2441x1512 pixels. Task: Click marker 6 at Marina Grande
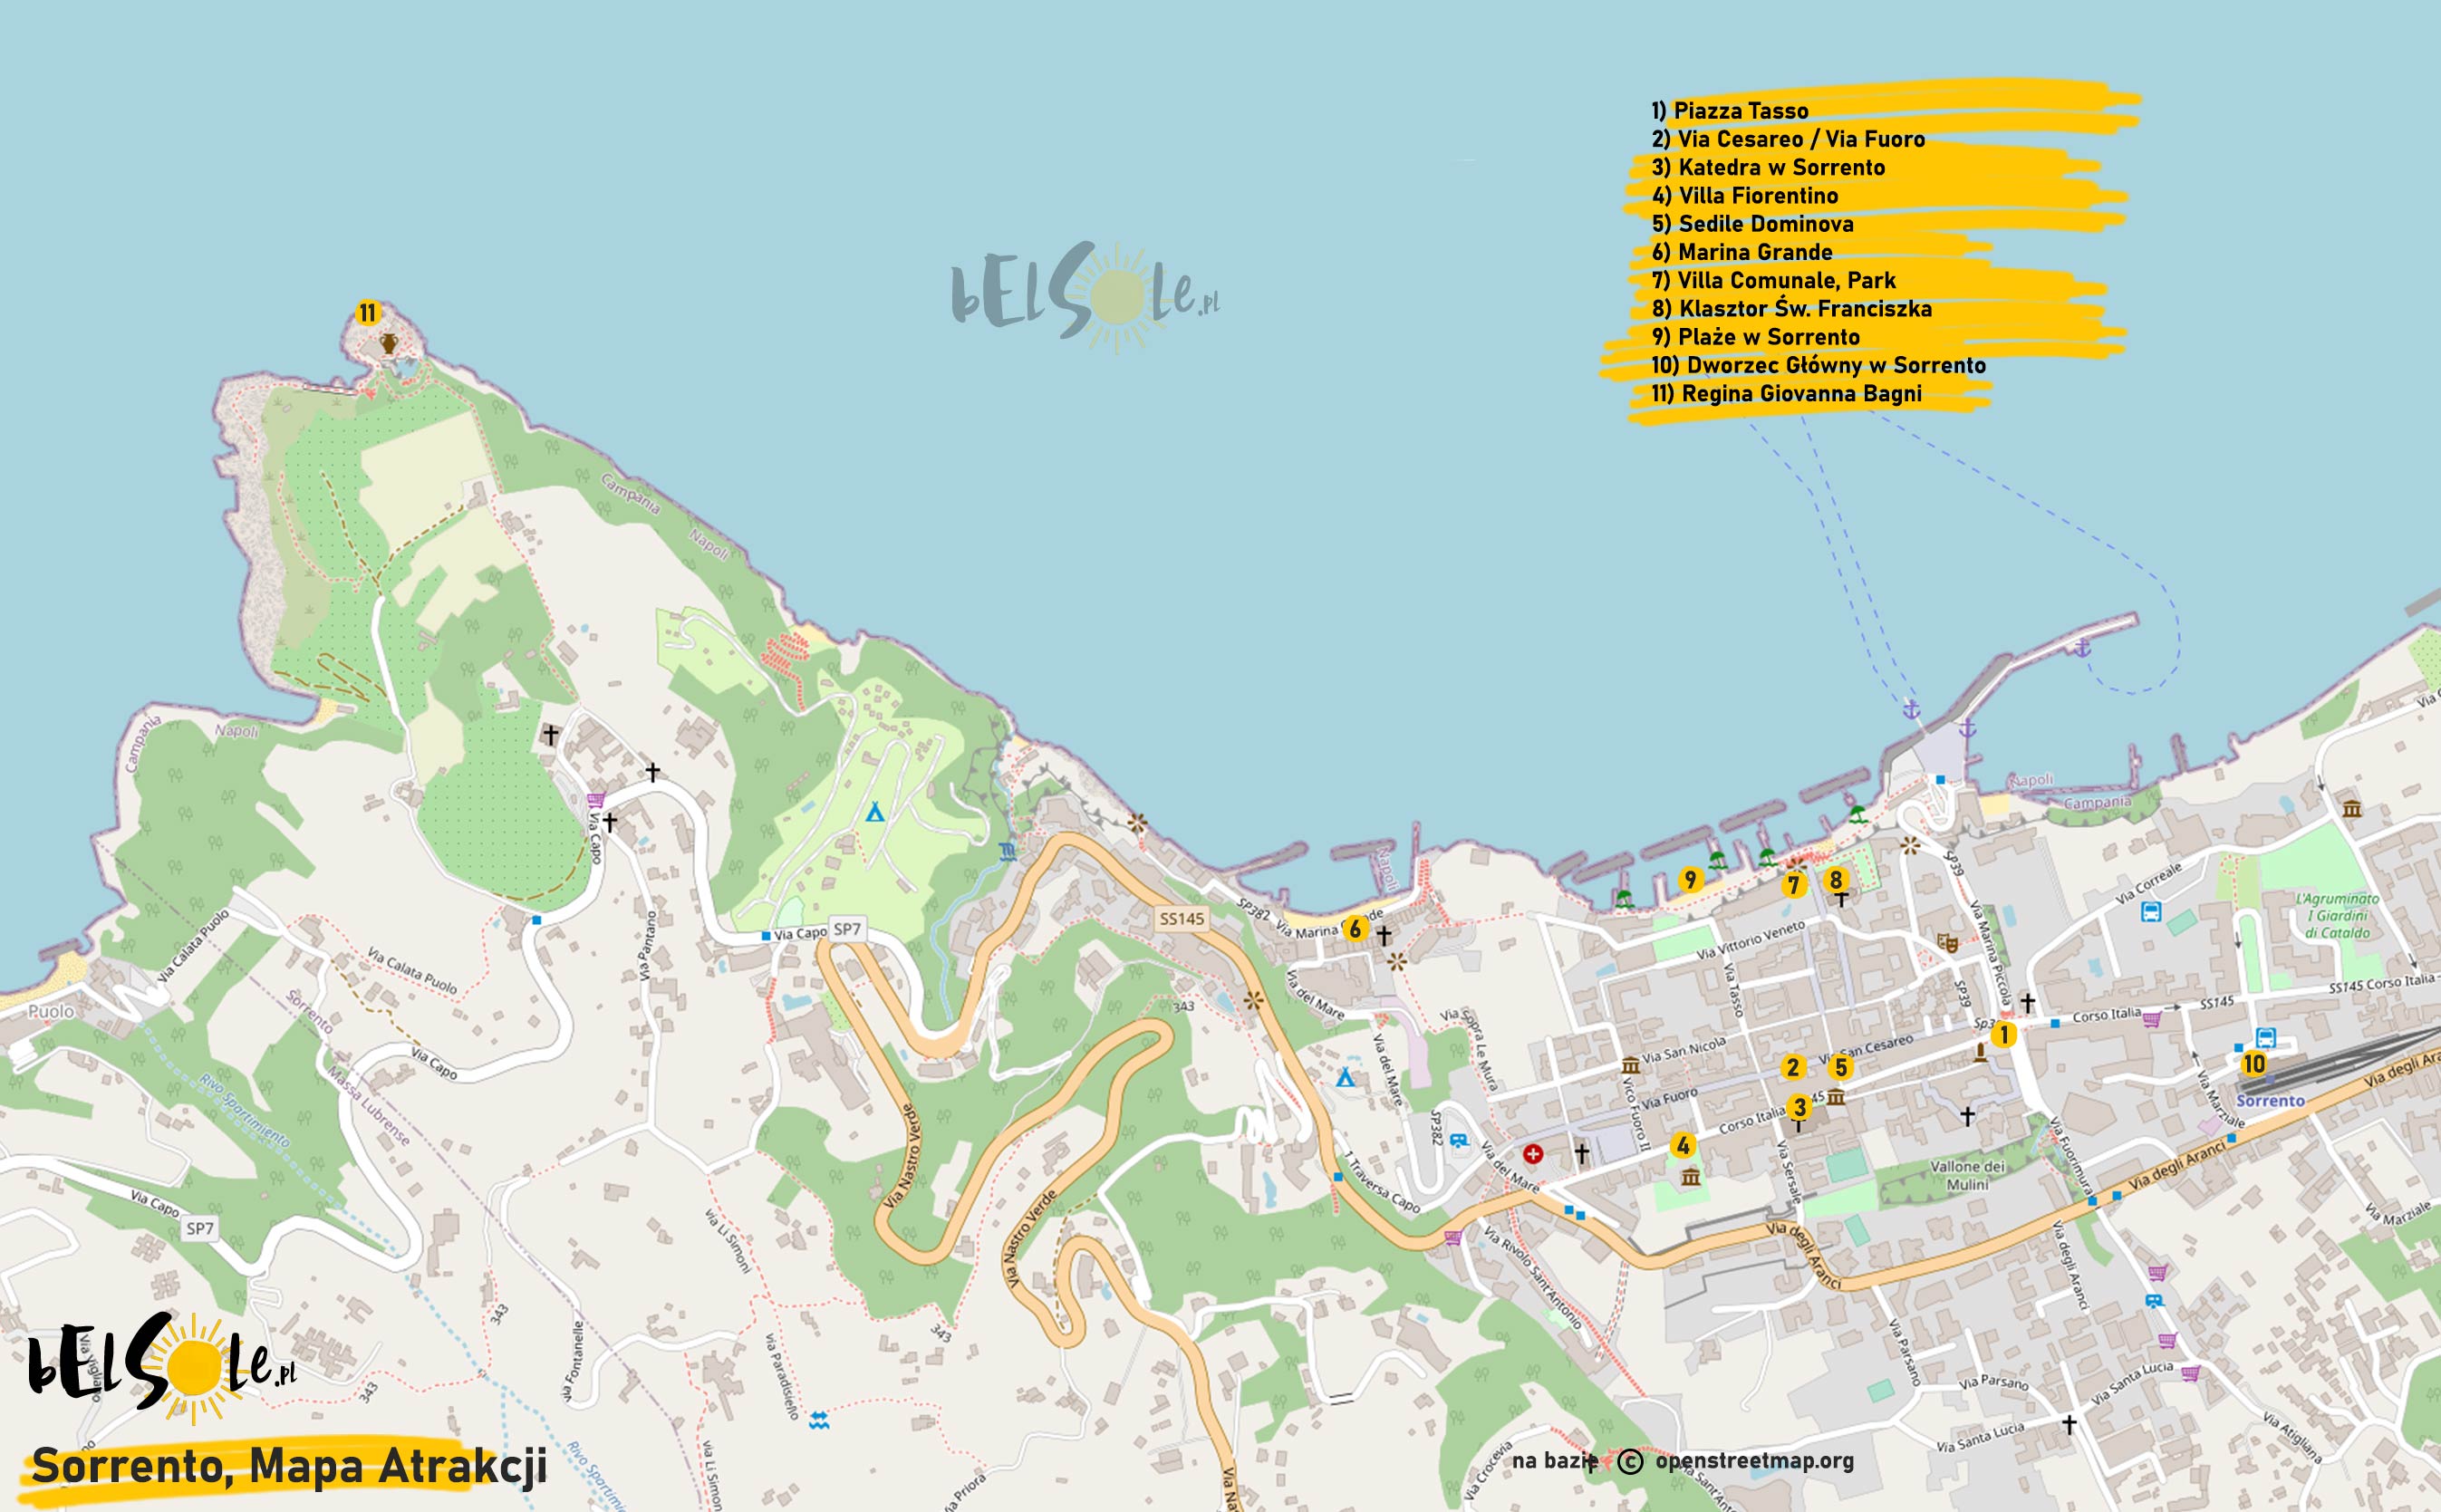1355,929
